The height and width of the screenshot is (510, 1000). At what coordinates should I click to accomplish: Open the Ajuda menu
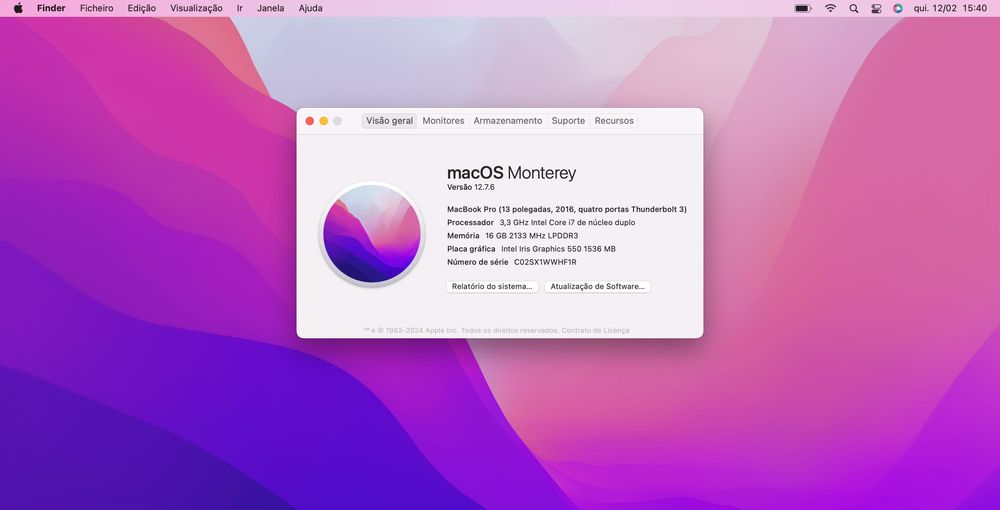pyautogui.click(x=311, y=8)
